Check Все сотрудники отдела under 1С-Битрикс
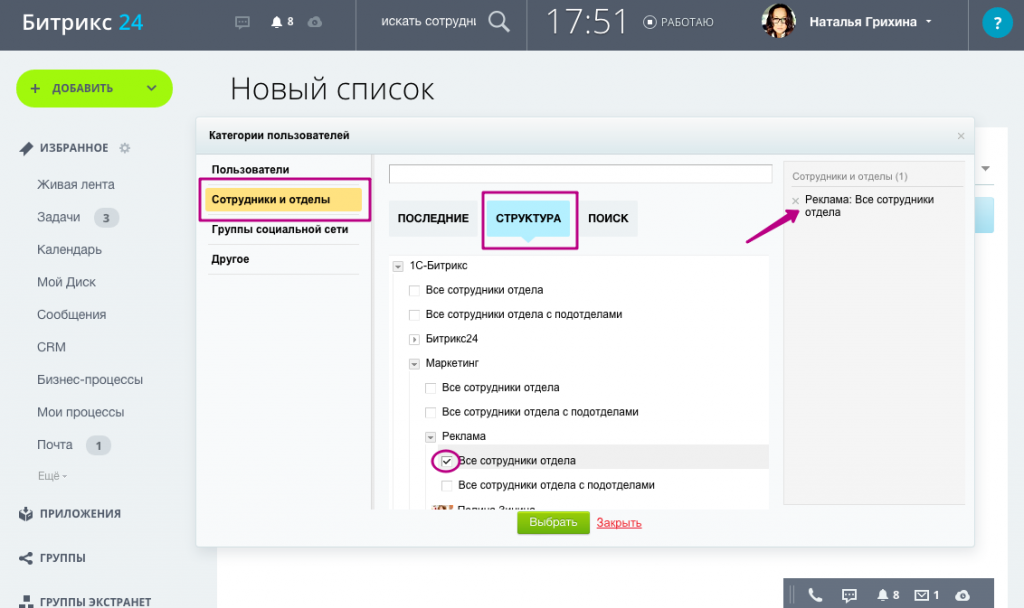Viewport: 1024px width, 608px height. click(414, 291)
